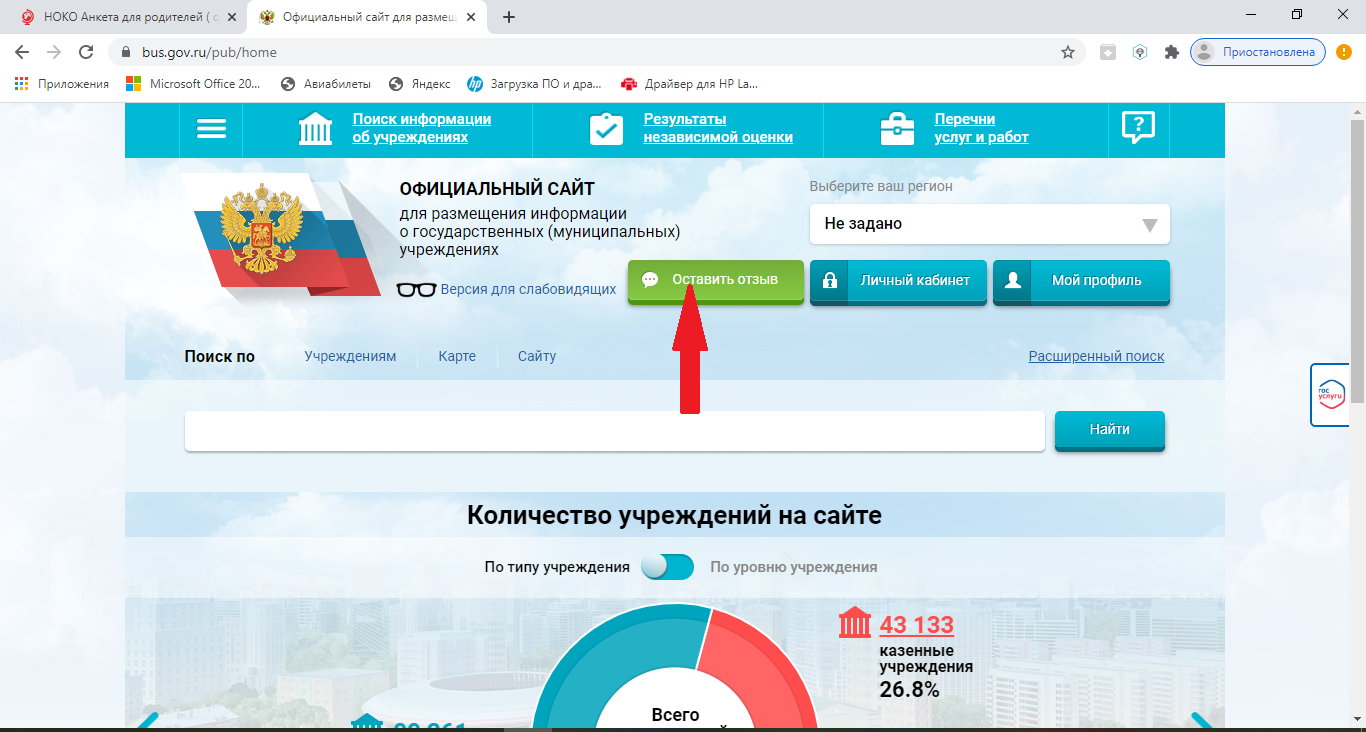Screen dimensions: 1366x732
Task: Open the Авиабилеты bookmark
Action: [326, 84]
